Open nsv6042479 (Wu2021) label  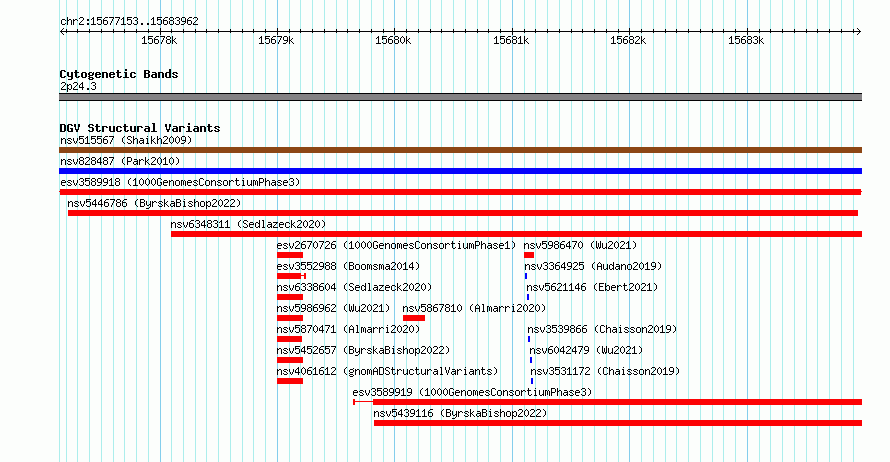tap(586, 350)
